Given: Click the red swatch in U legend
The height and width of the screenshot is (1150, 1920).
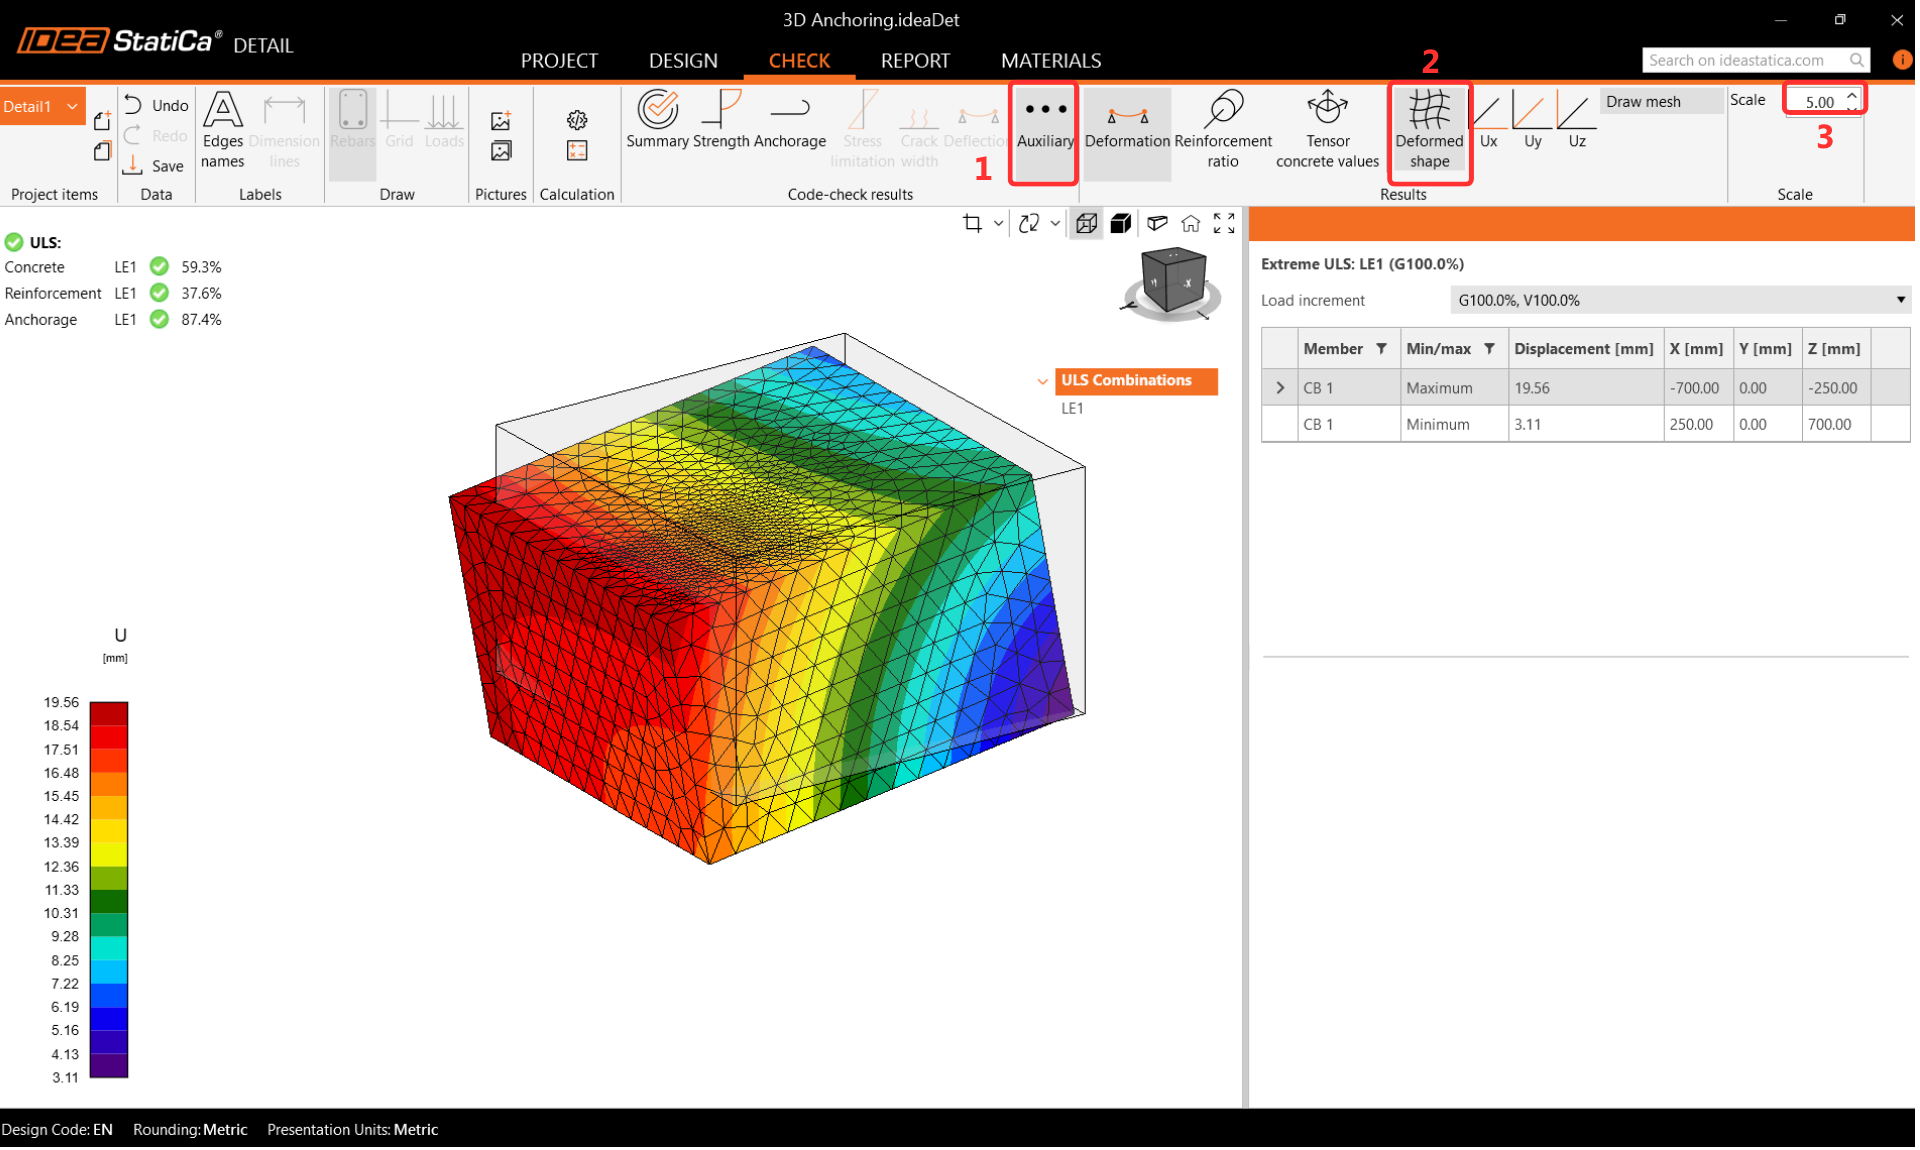Looking at the screenshot, I should 109,737.
